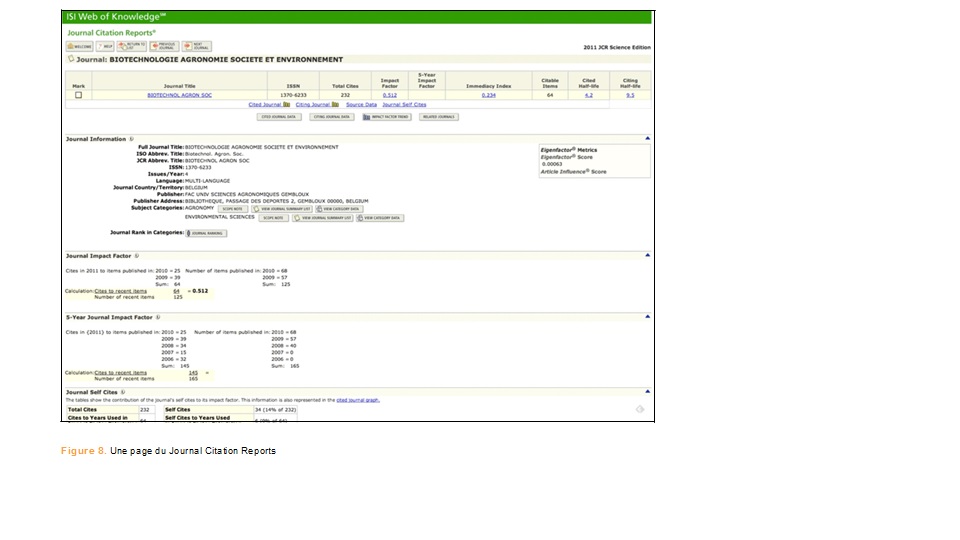Click the Cited Journal Data button
Image resolution: width=960 pixels, height=540 pixels.
pos(279,116)
